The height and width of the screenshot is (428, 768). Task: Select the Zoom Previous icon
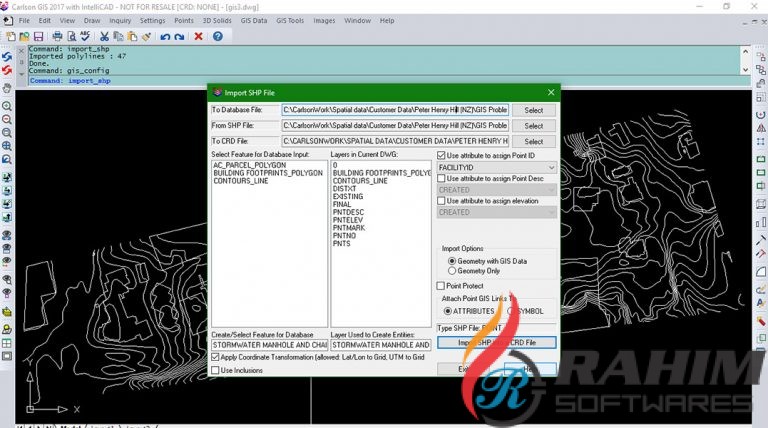point(7,159)
